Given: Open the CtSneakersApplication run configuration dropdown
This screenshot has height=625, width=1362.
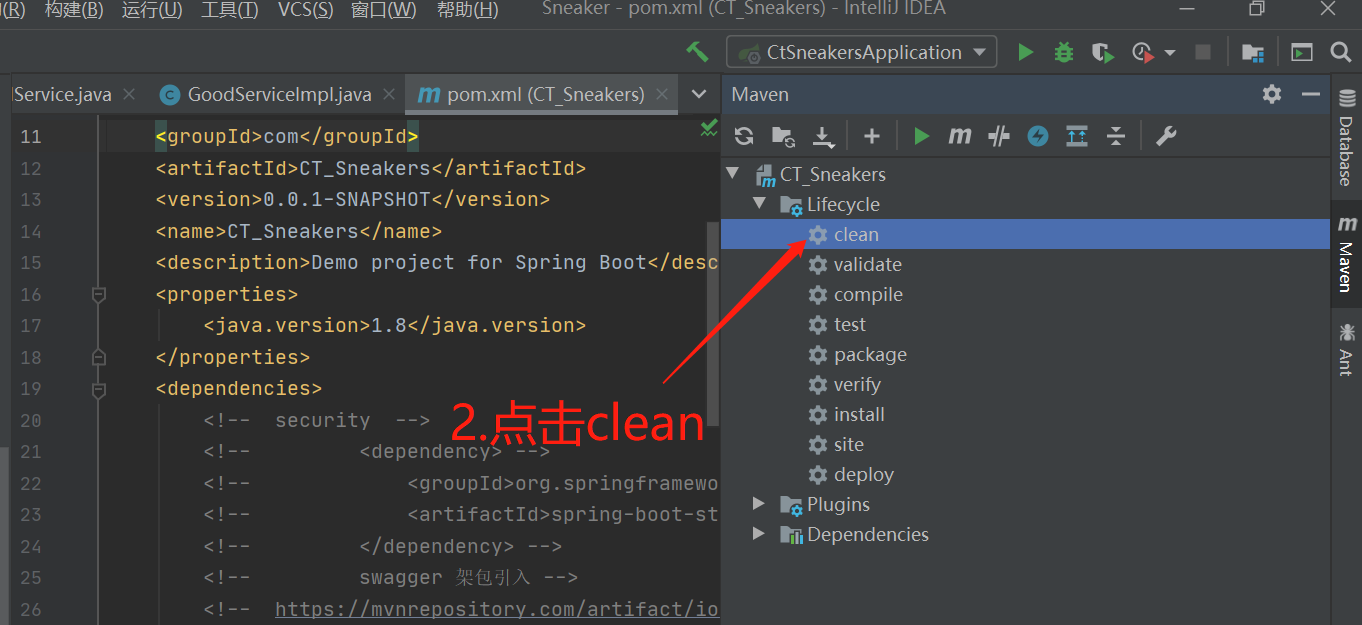Looking at the screenshot, I should [862, 52].
